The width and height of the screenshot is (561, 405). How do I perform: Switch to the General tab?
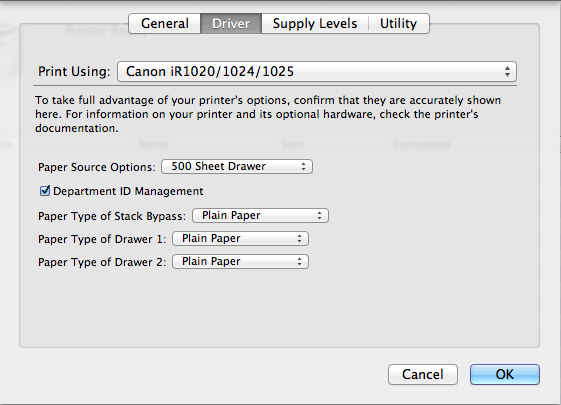pyautogui.click(x=165, y=24)
